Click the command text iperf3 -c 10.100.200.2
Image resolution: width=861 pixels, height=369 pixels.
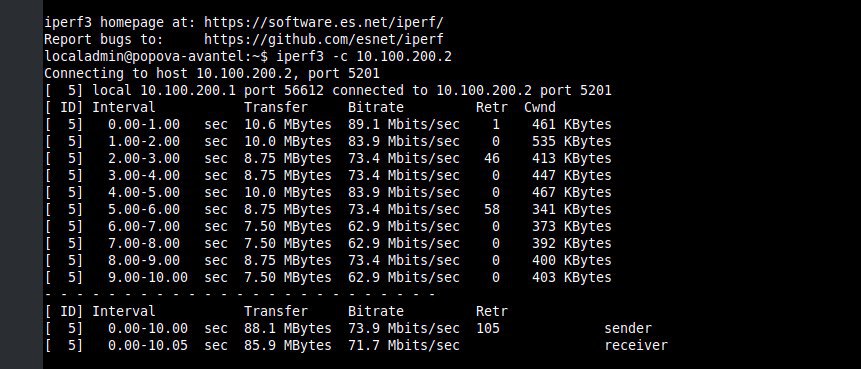point(364,57)
